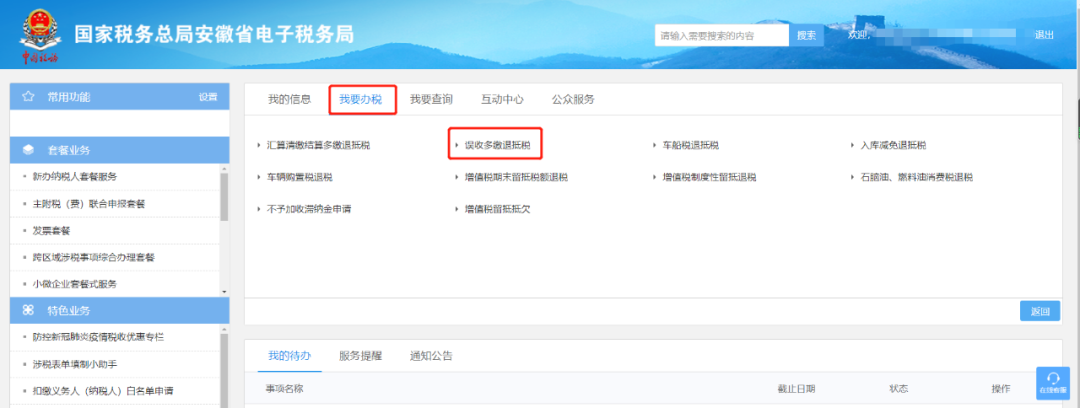Open 石脑油、燃料油消费税退税
Viewport: 1080px width, 408px height.
coord(917,177)
